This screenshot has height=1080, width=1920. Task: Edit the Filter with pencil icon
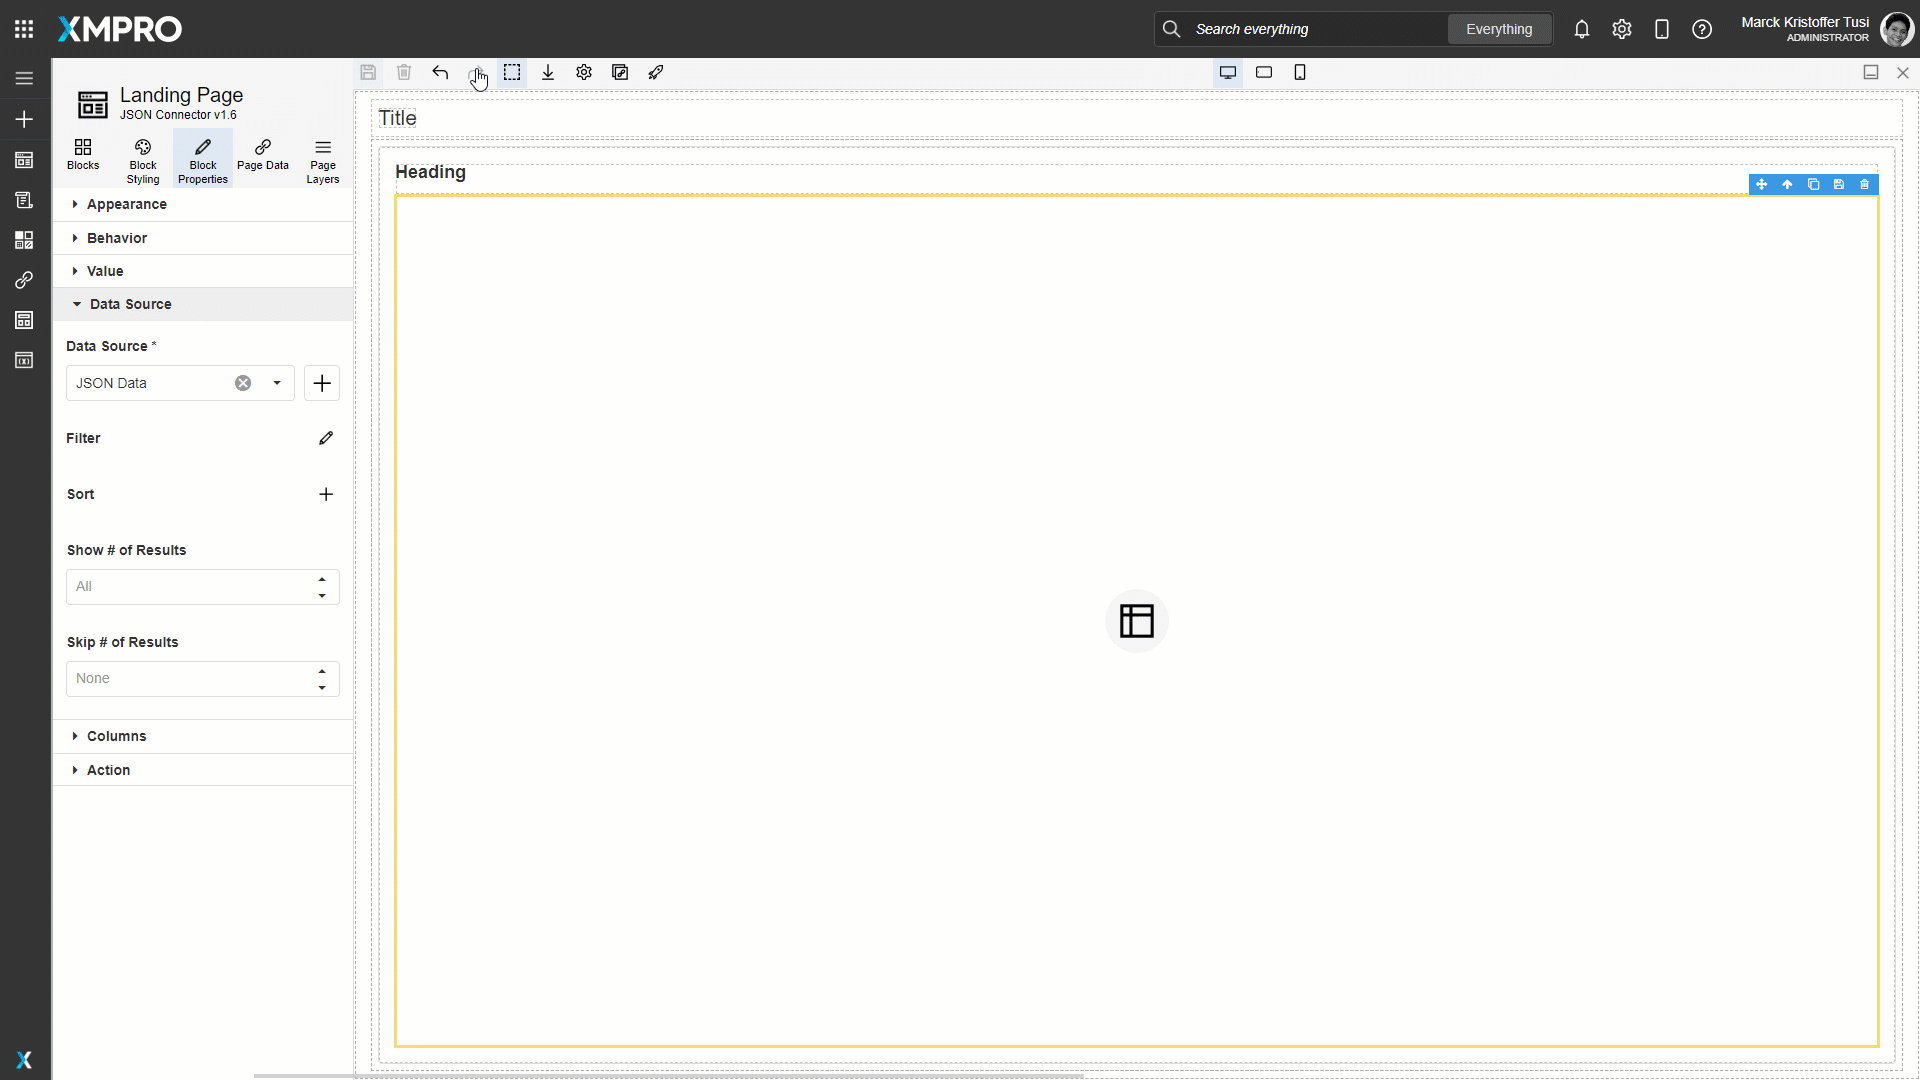[326, 438]
